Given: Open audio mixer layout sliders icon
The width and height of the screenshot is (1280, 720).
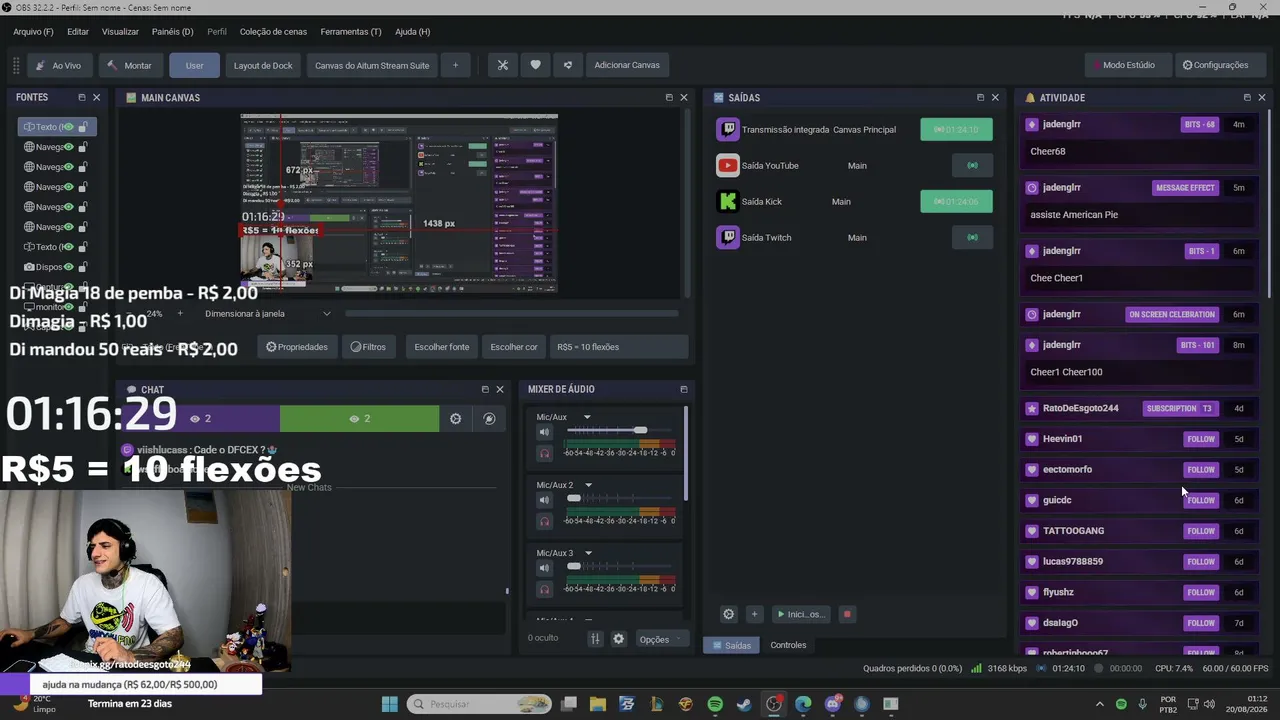Looking at the screenshot, I should (x=595, y=639).
